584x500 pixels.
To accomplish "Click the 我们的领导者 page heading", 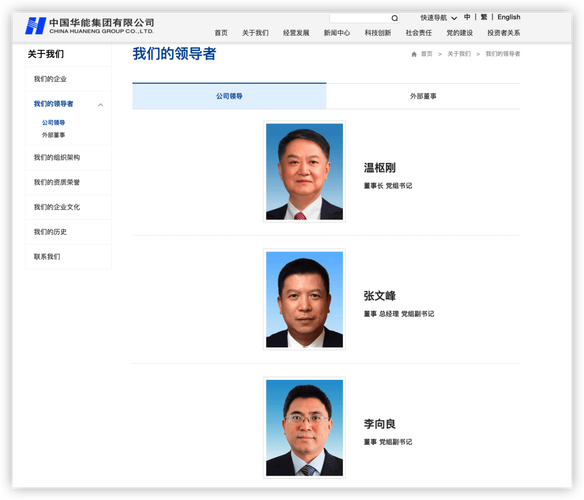I will pos(174,54).
